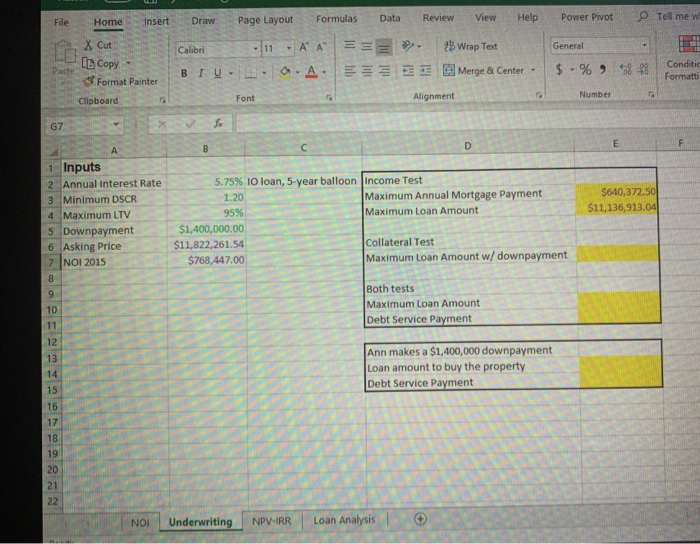This screenshot has height=544, width=700.
Task: Click the Tell me search magnifier
Action: 642,17
